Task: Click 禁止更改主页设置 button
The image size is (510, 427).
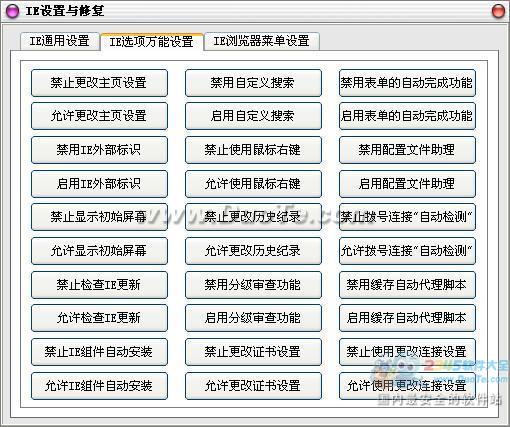Action: pos(99,83)
